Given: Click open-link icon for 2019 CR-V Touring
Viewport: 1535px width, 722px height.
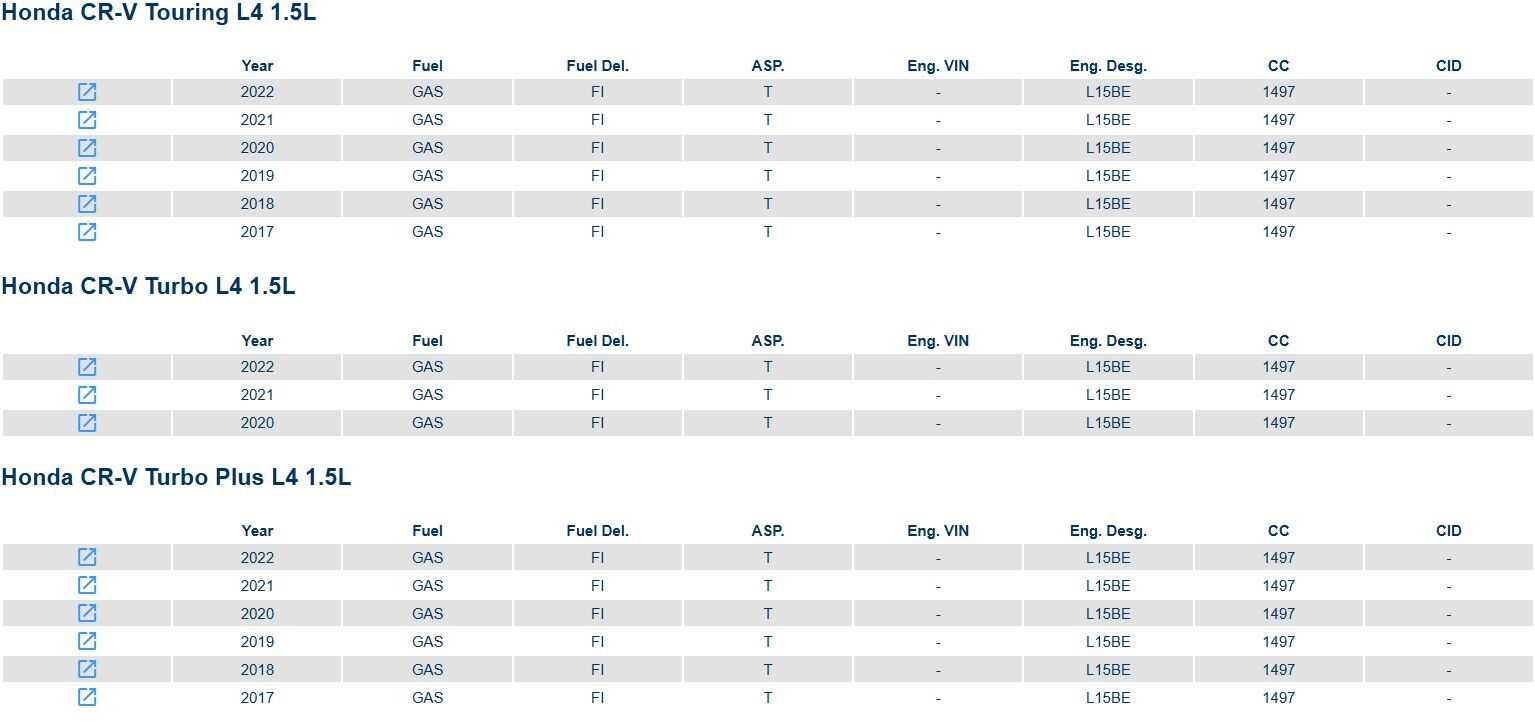Looking at the screenshot, I should coord(87,176).
